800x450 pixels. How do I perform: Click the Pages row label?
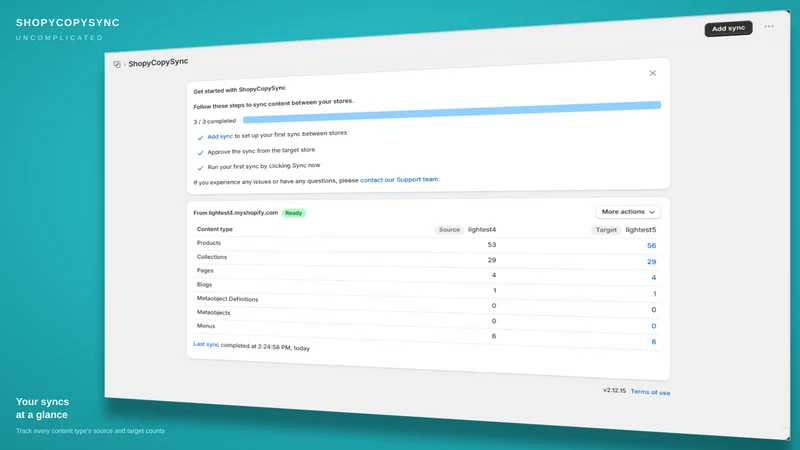205,270
